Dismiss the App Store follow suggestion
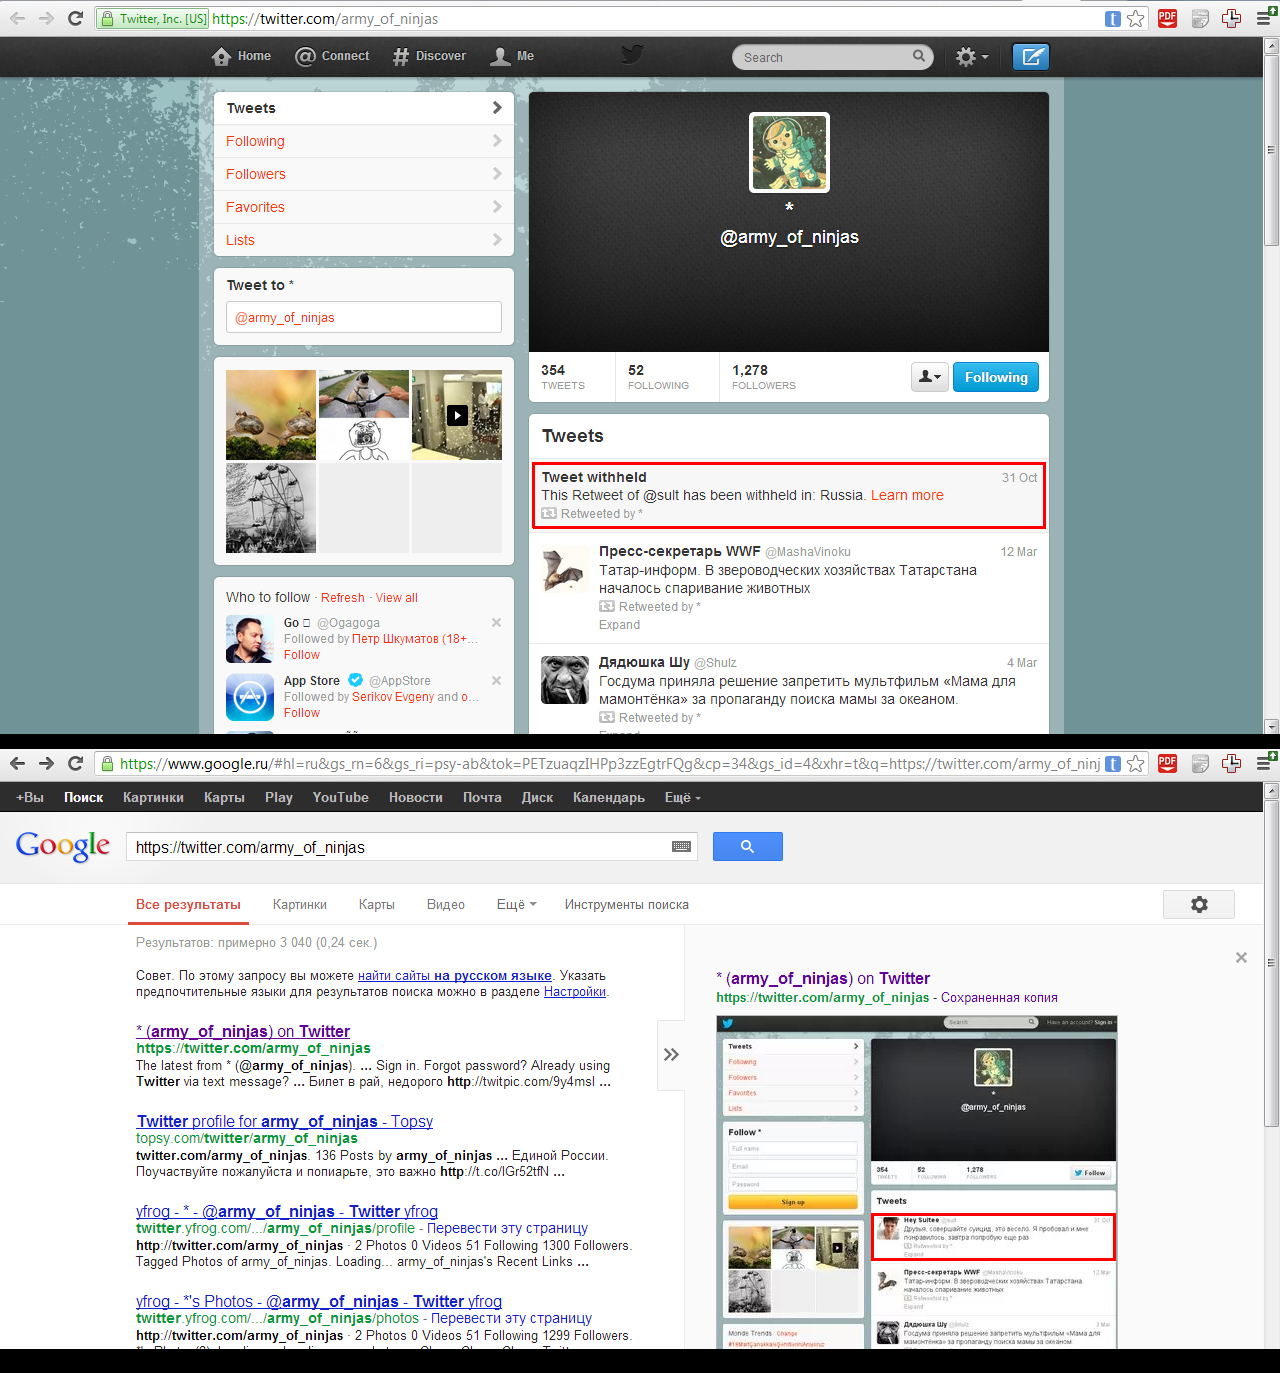This screenshot has height=1373, width=1280. point(496,680)
